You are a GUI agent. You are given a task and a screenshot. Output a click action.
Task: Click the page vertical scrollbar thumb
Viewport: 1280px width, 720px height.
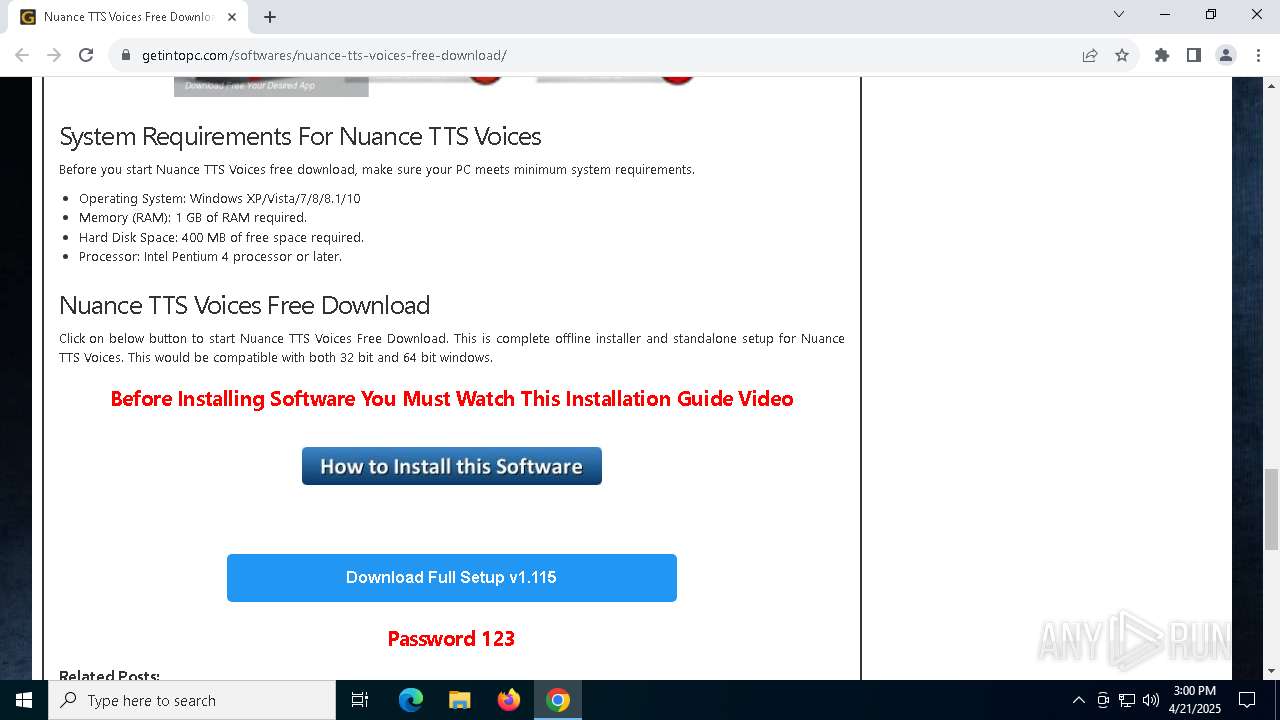click(x=1271, y=509)
